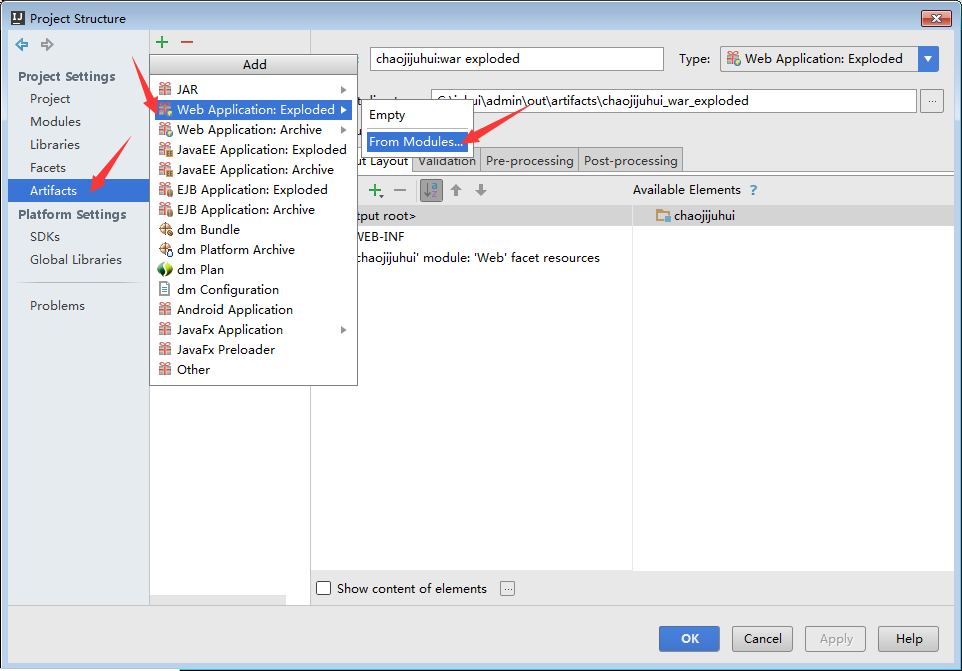Click the green plus in Output Layout toolbar
This screenshot has width=962, height=671.
click(375, 190)
